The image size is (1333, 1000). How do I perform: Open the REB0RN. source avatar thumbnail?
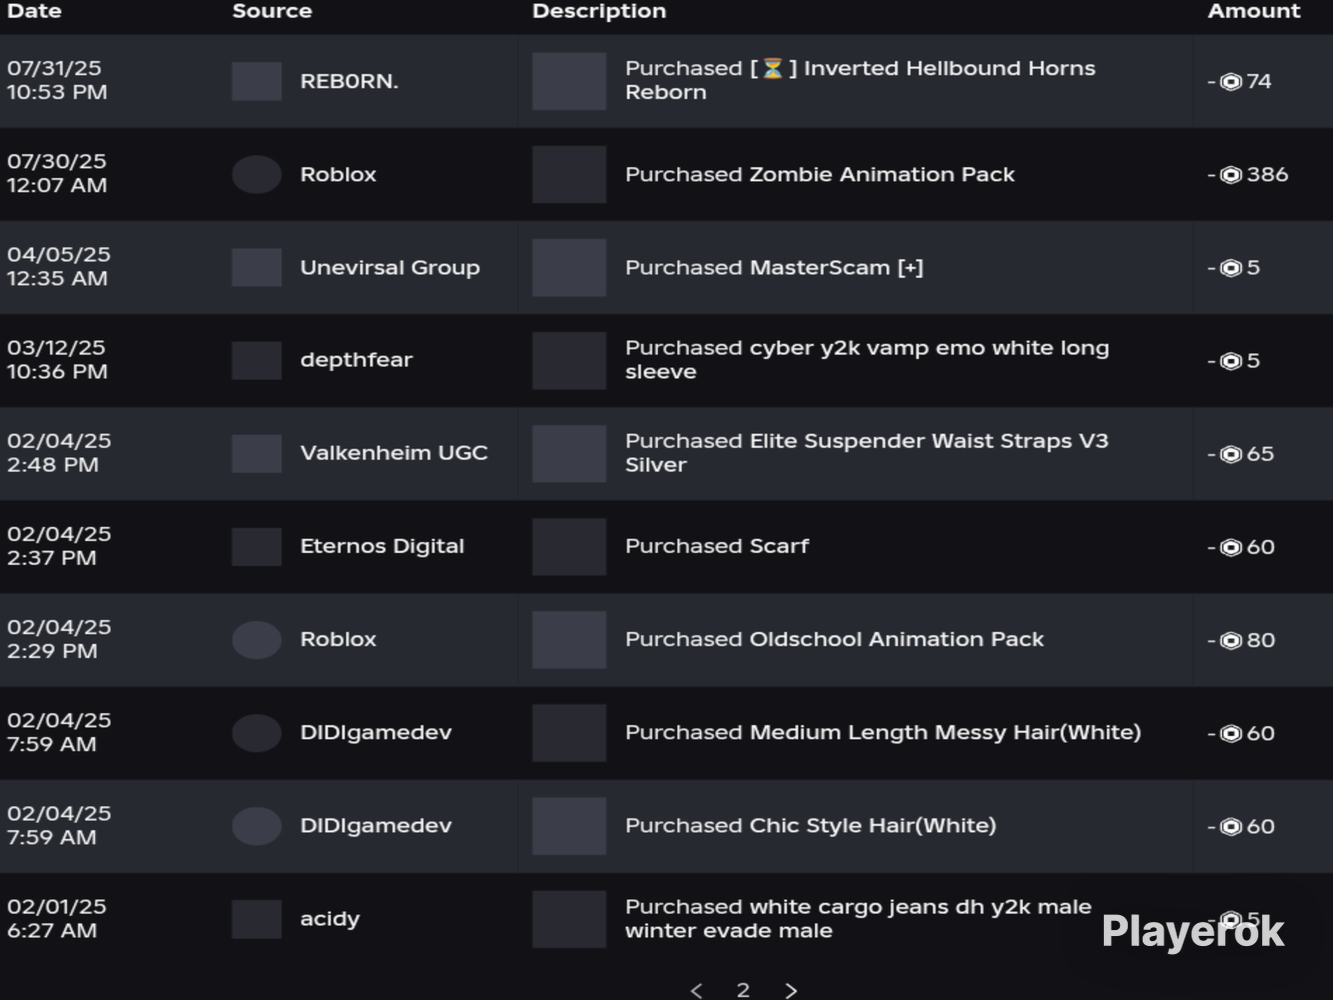(257, 81)
